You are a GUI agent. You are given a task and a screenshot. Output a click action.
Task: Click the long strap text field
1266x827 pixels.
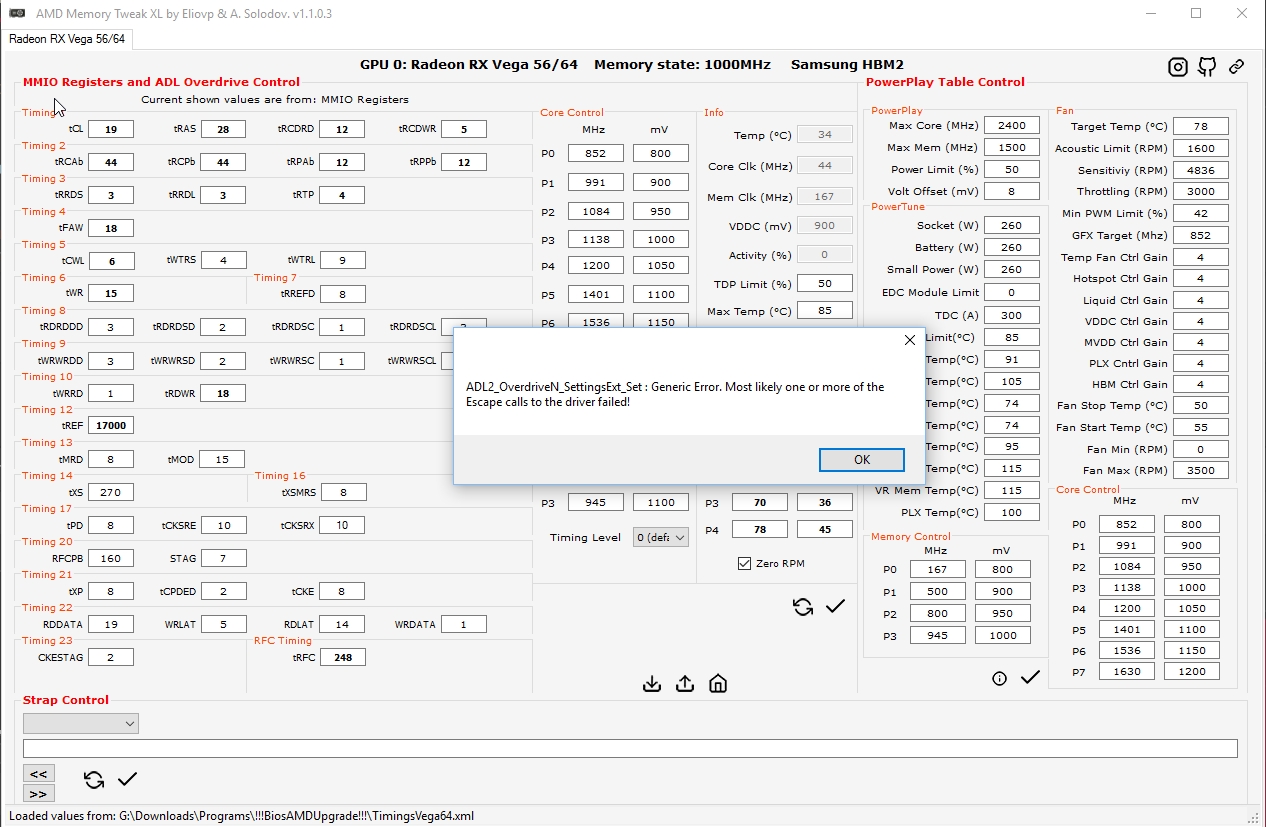pyautogui.click(x=630, y=748)
